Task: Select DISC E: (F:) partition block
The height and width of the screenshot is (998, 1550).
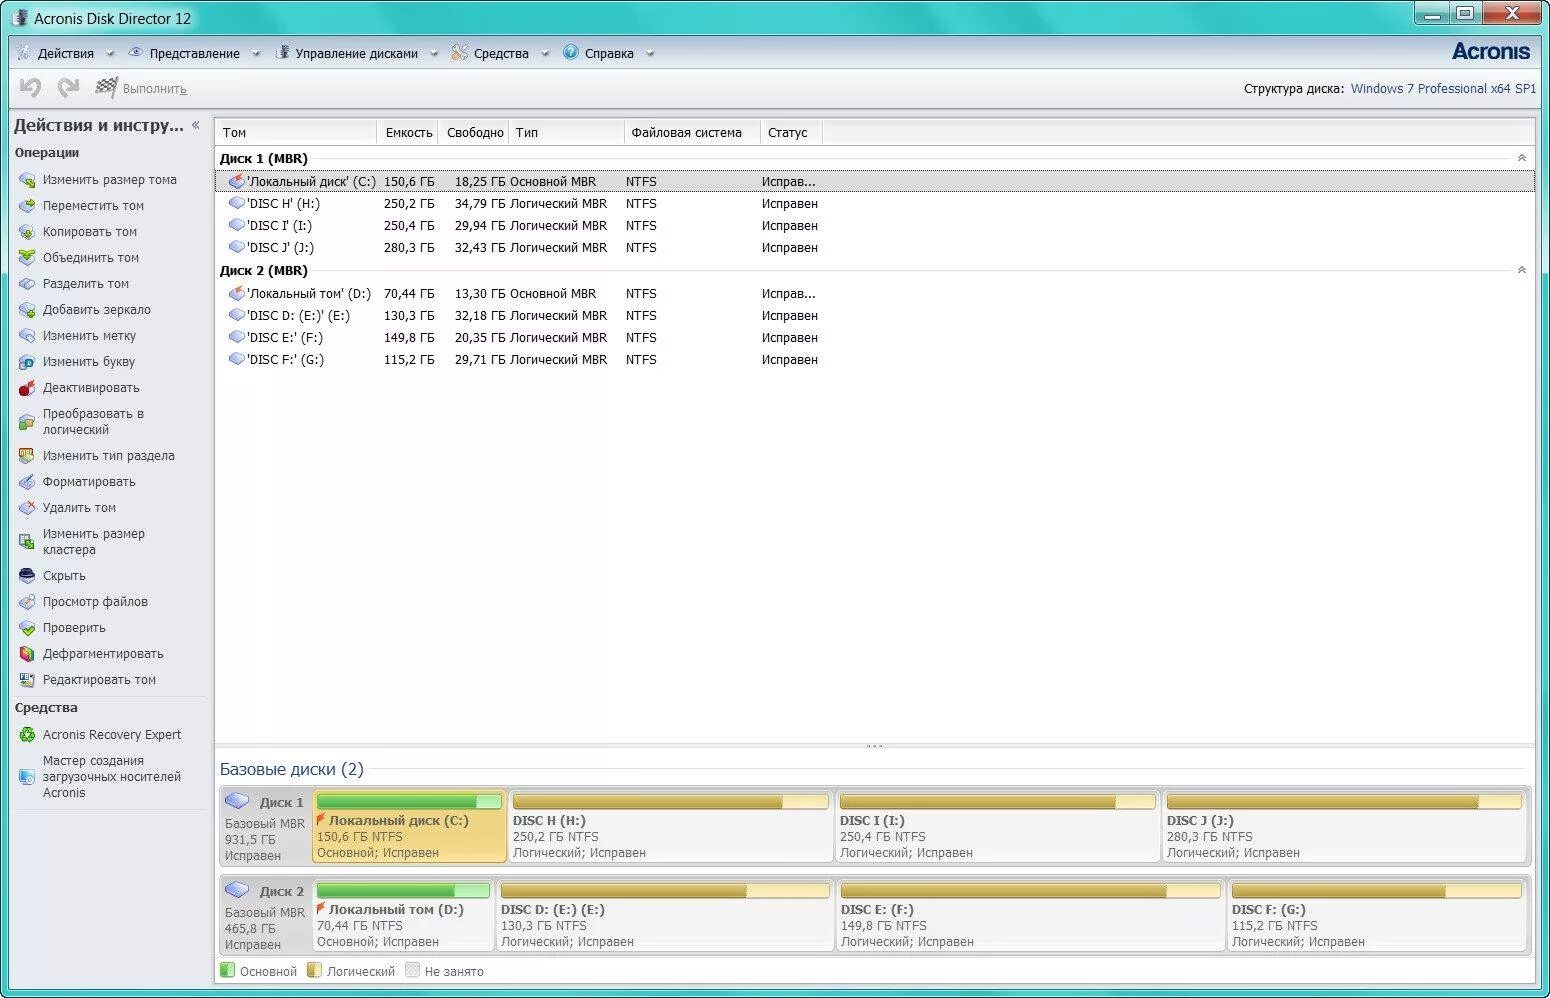Action: [x=1031, y=915]
